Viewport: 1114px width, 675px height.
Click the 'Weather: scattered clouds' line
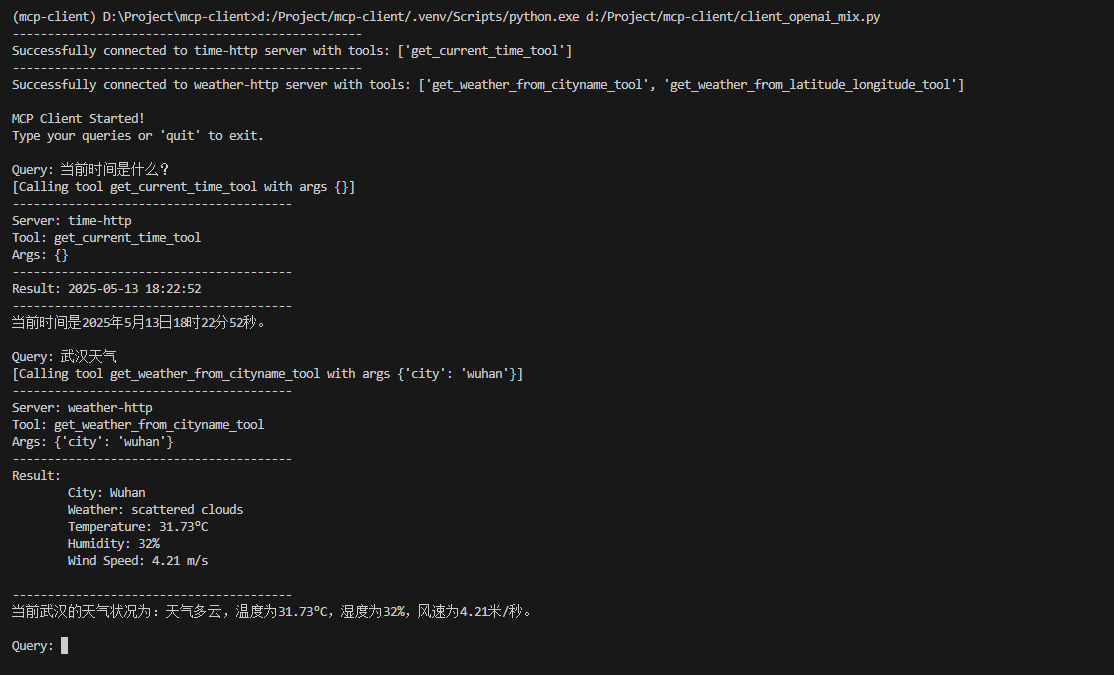click(x=156, y=509)
